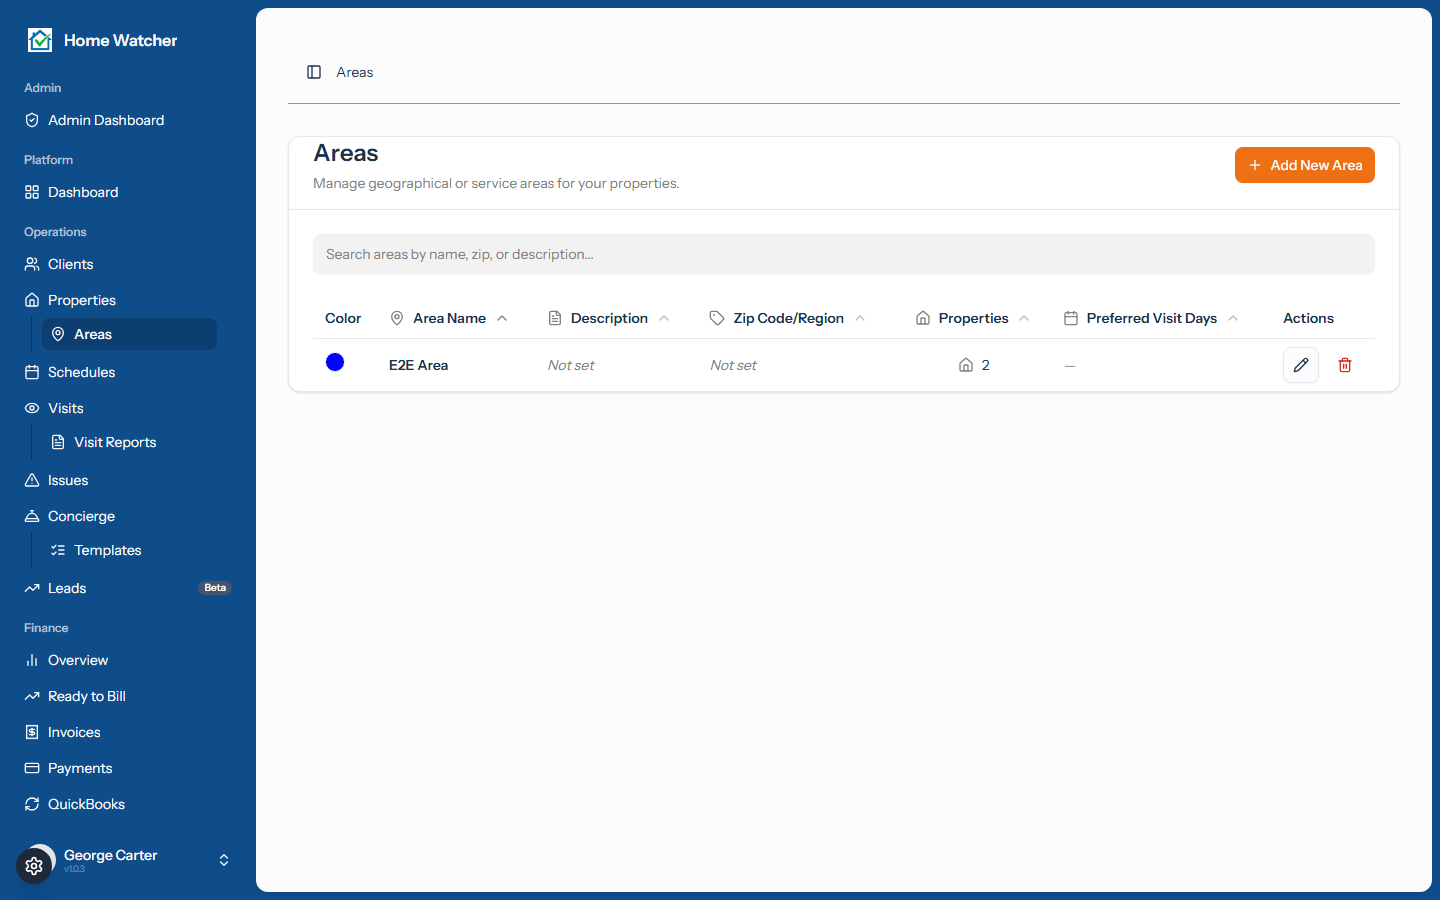Click the tag icon beside Zip Code/Region
This screenshot has width=1440, height=900.
click(717, 318)
